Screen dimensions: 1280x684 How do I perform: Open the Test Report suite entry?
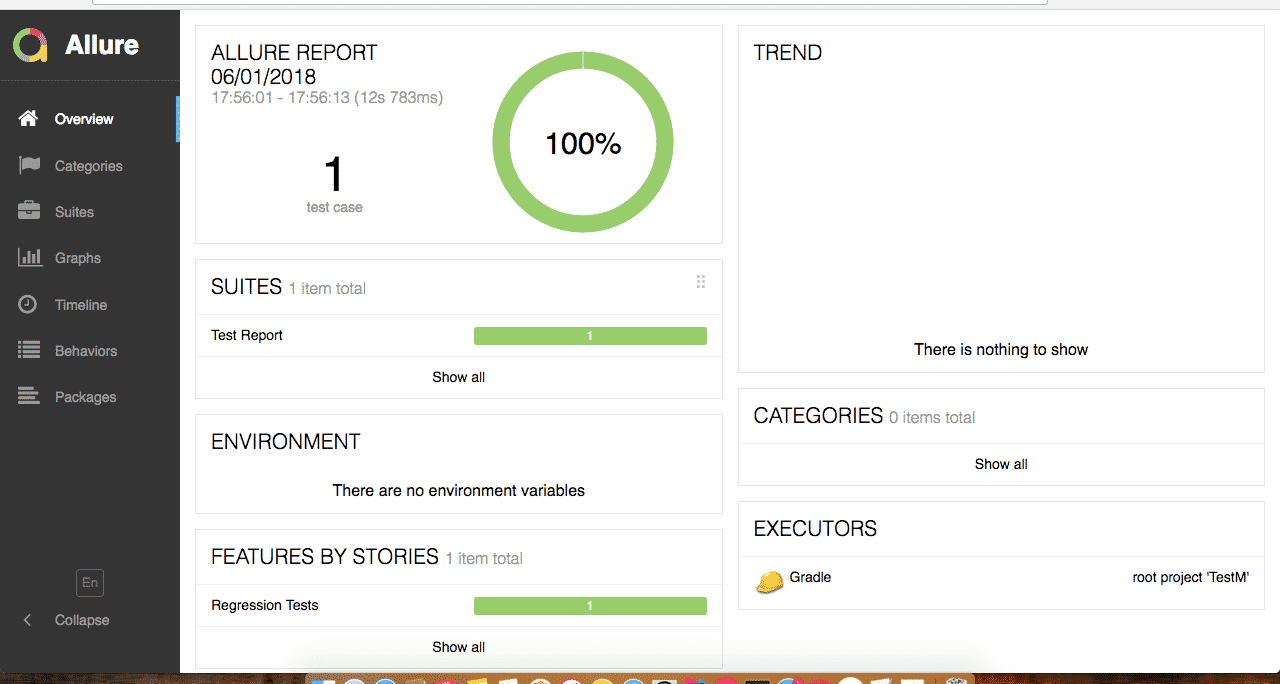[x=246, y=335]
